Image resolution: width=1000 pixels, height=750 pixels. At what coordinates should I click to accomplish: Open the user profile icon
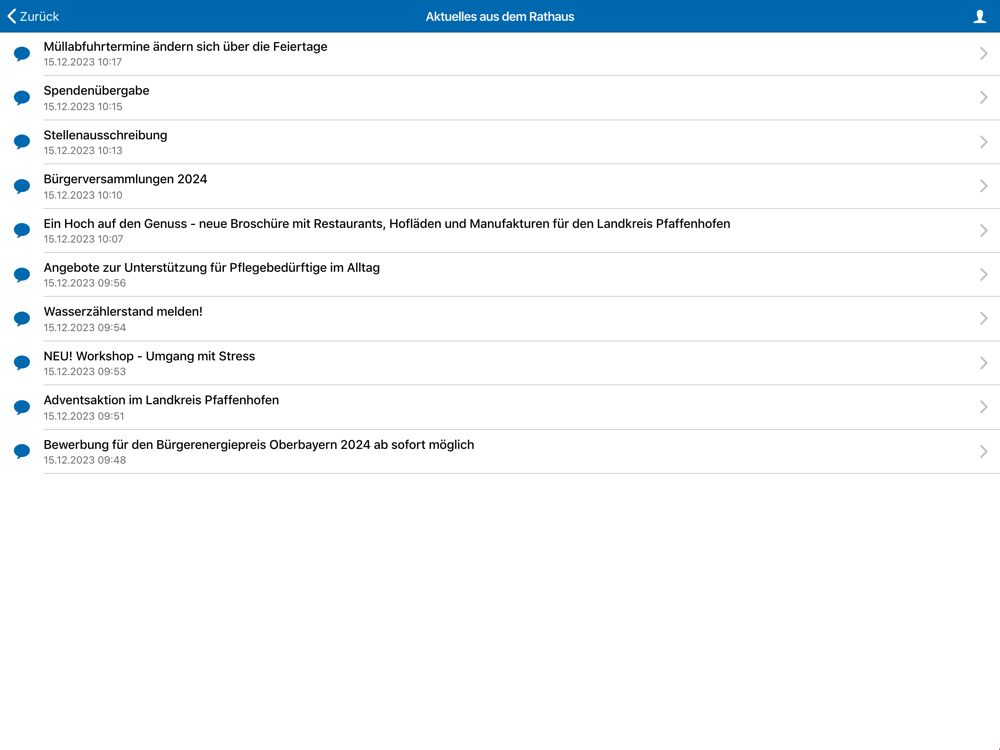pyautogui.click(x=980, y=17)
